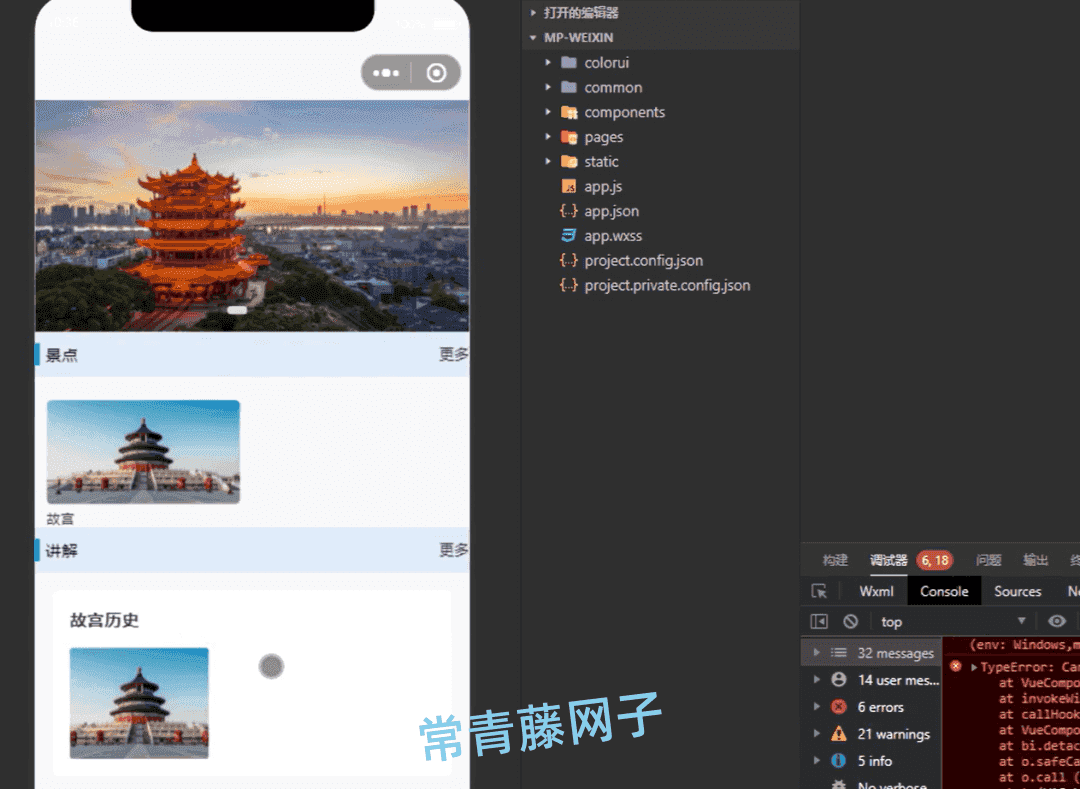Click 更多 link in 景点 section
This screenshot has height=789, width=1080.
(x=454, y=355)
